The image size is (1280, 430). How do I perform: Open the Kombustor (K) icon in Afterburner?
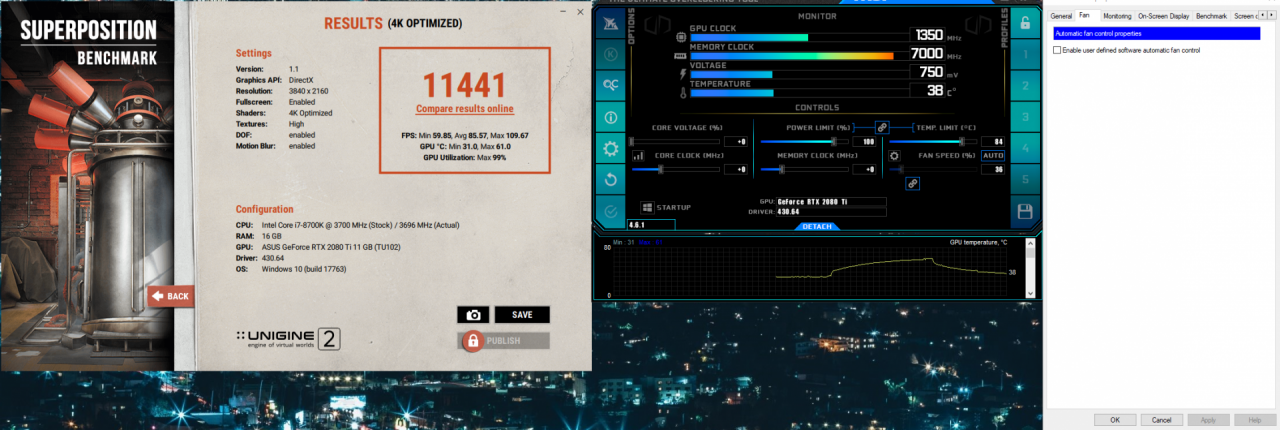(x=611, y=53)
